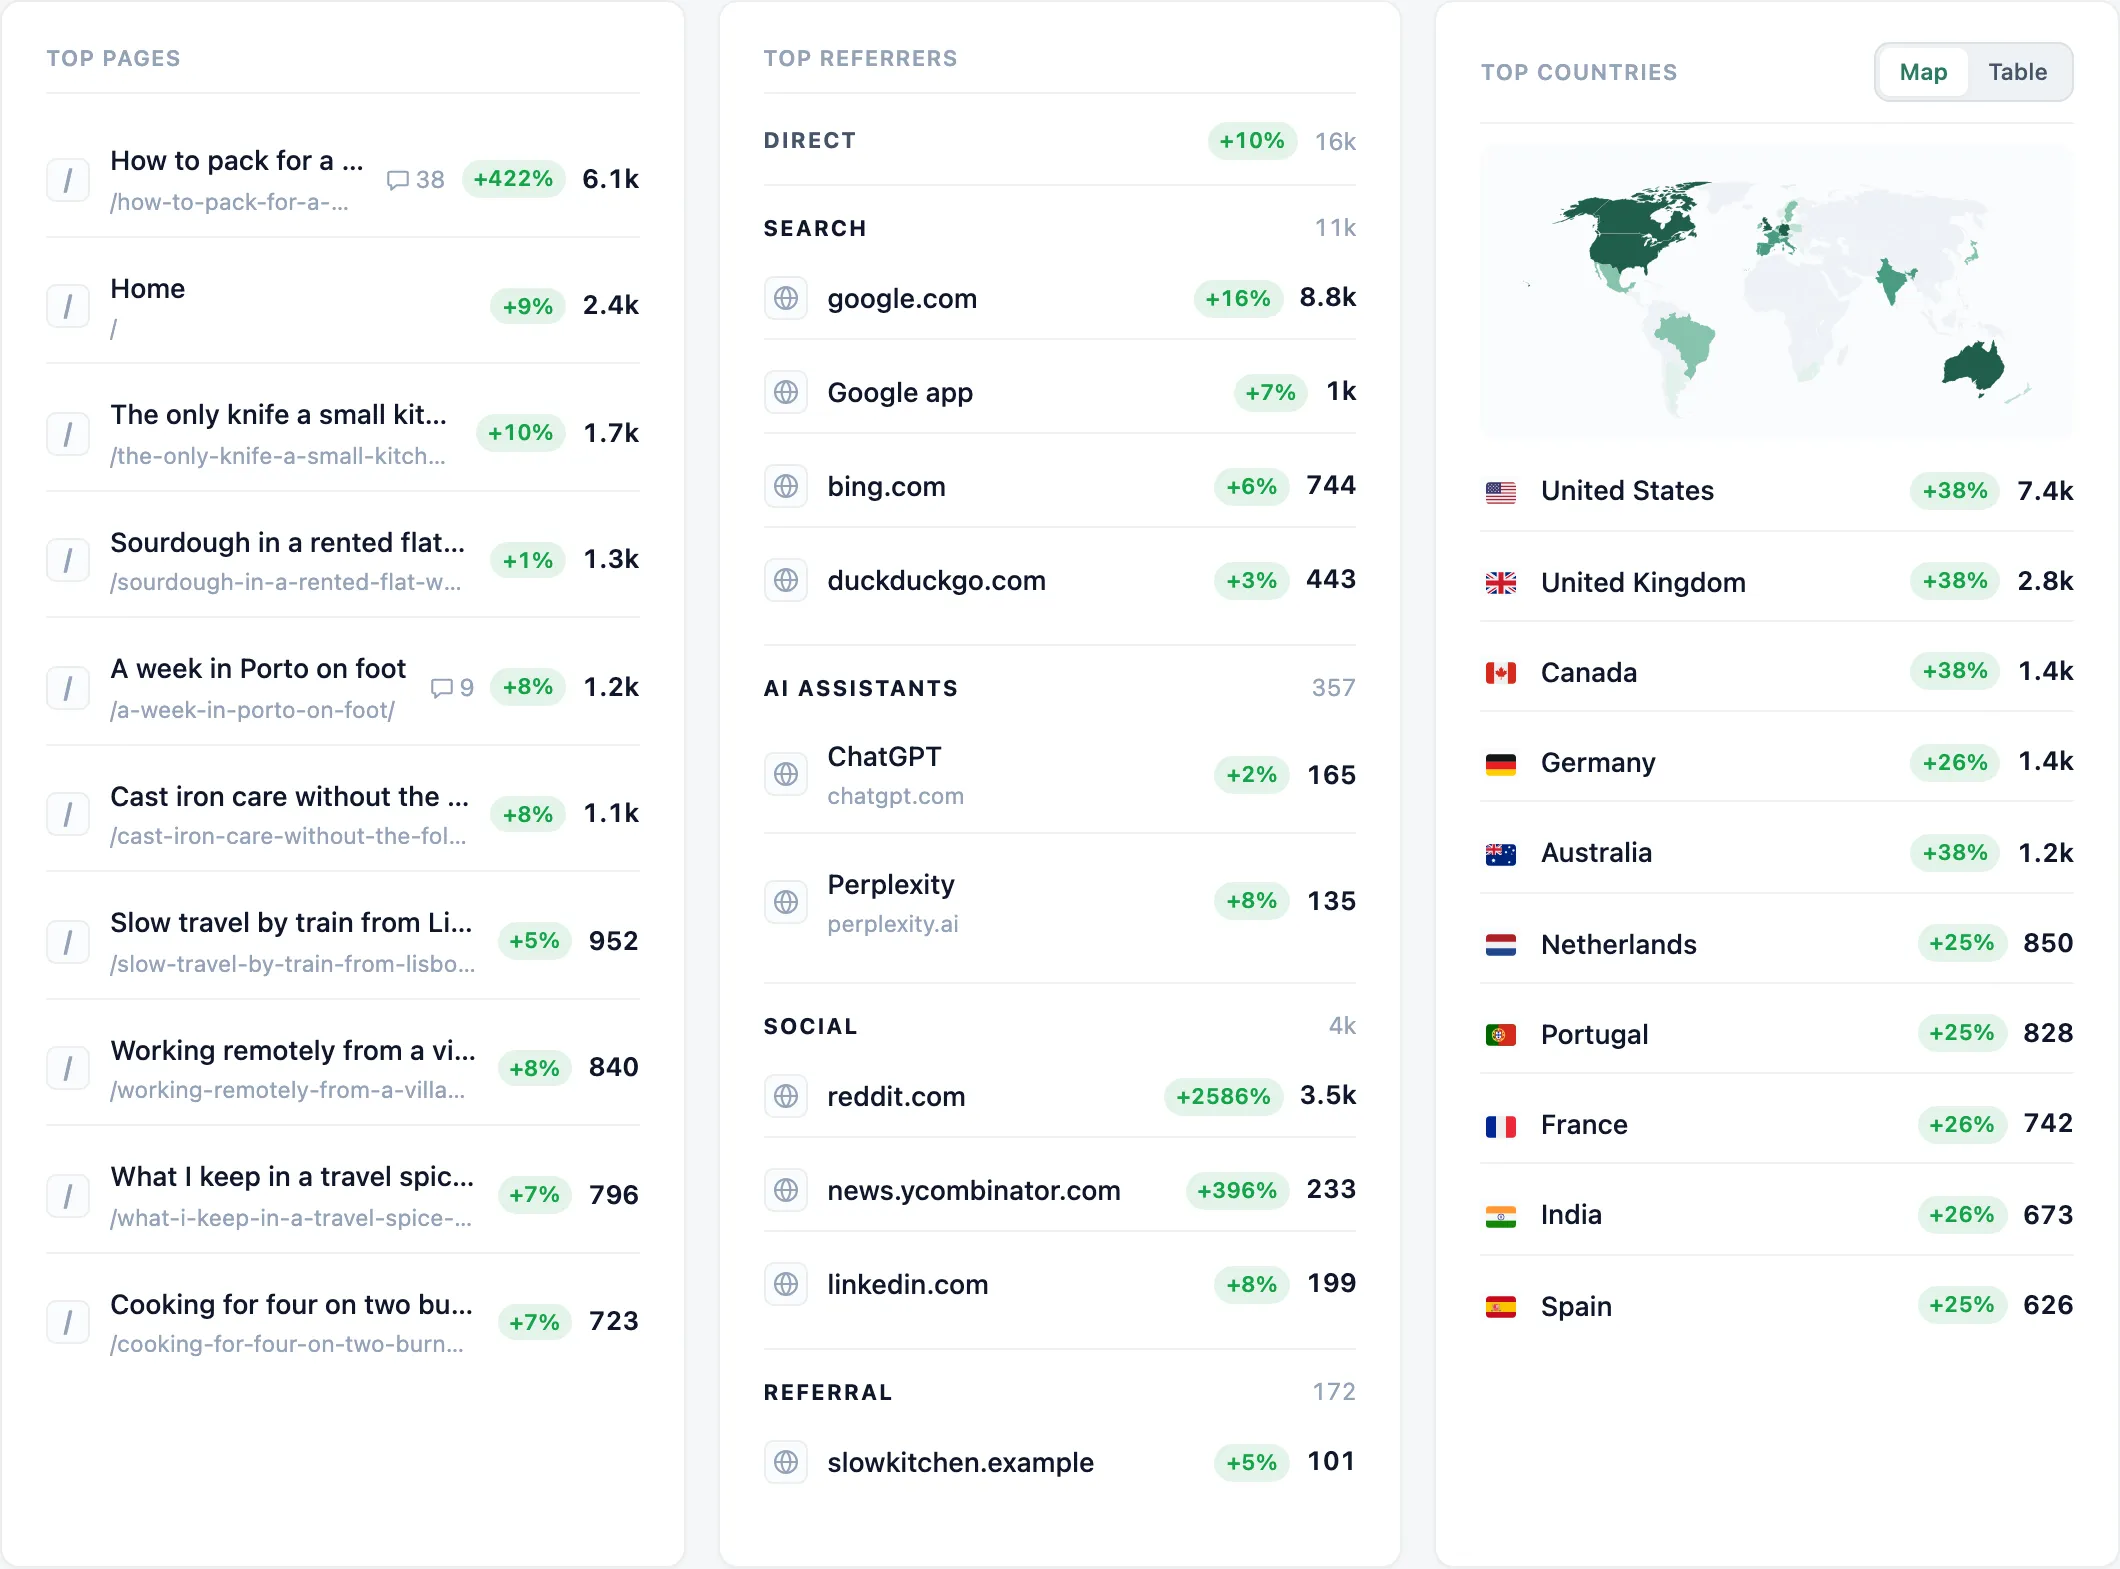
Task: Click the +2586% badge for reddit.com
Action: click(x=1223, y=1096)
